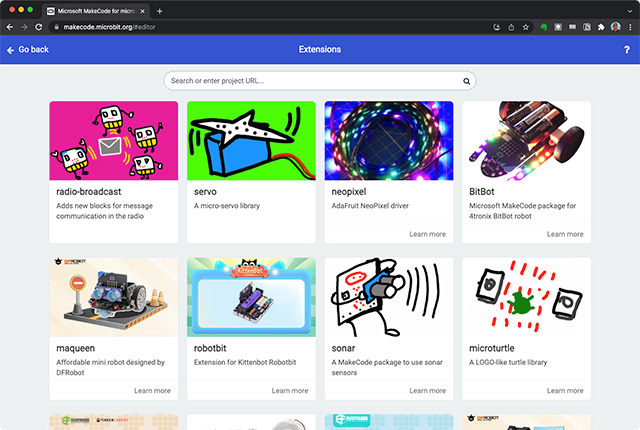This screenshot has width=640, height=430.
Task: Select the radio-broadcast extension thumbnail
Action: [x=114, y=141]
